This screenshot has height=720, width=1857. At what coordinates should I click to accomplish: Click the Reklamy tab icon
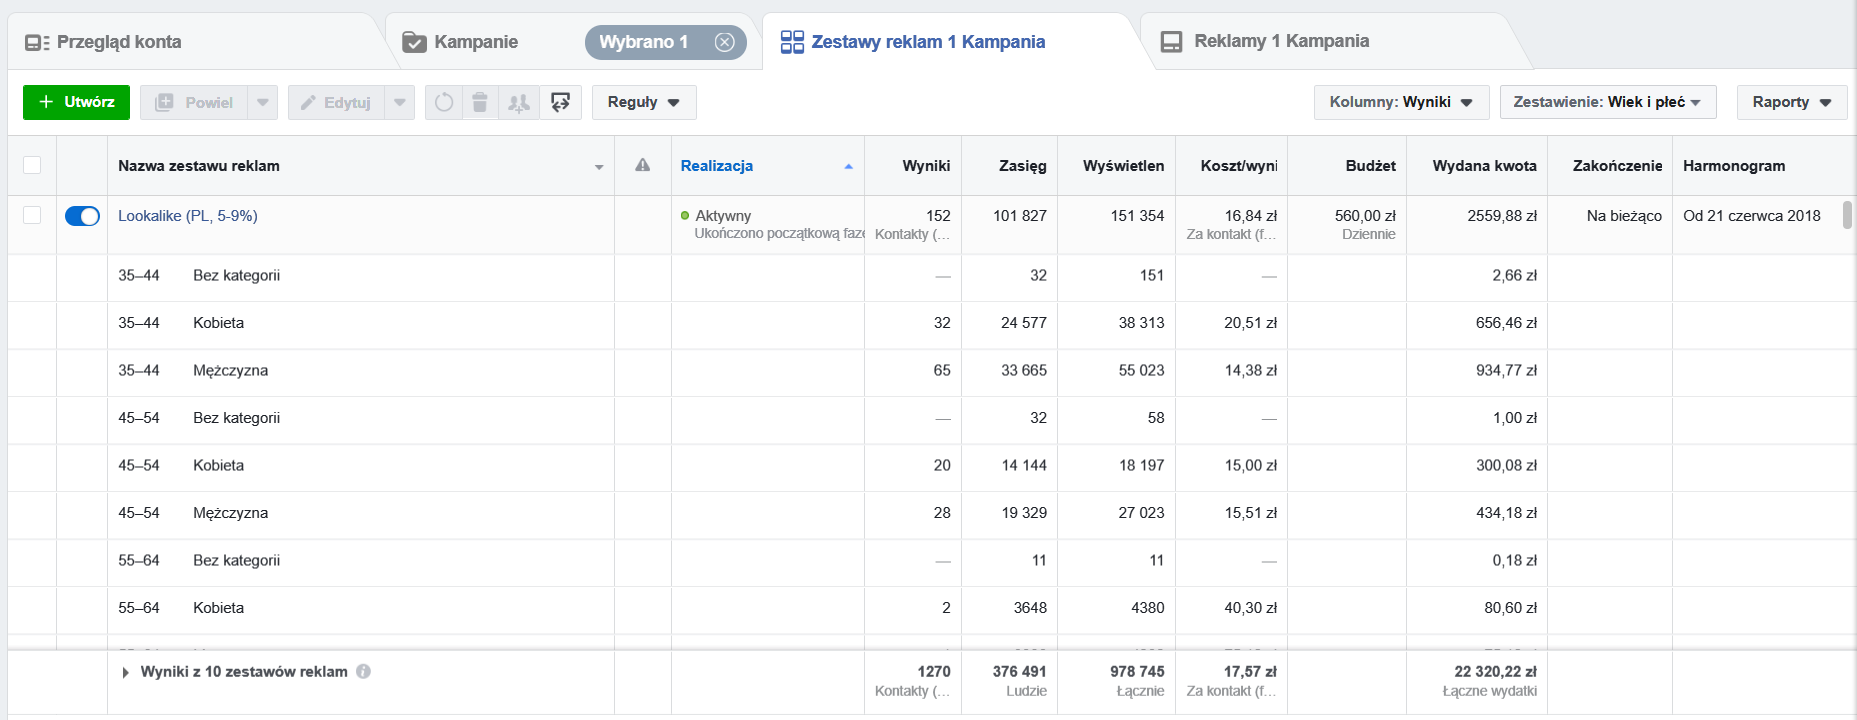click(x=1171, y=42)
